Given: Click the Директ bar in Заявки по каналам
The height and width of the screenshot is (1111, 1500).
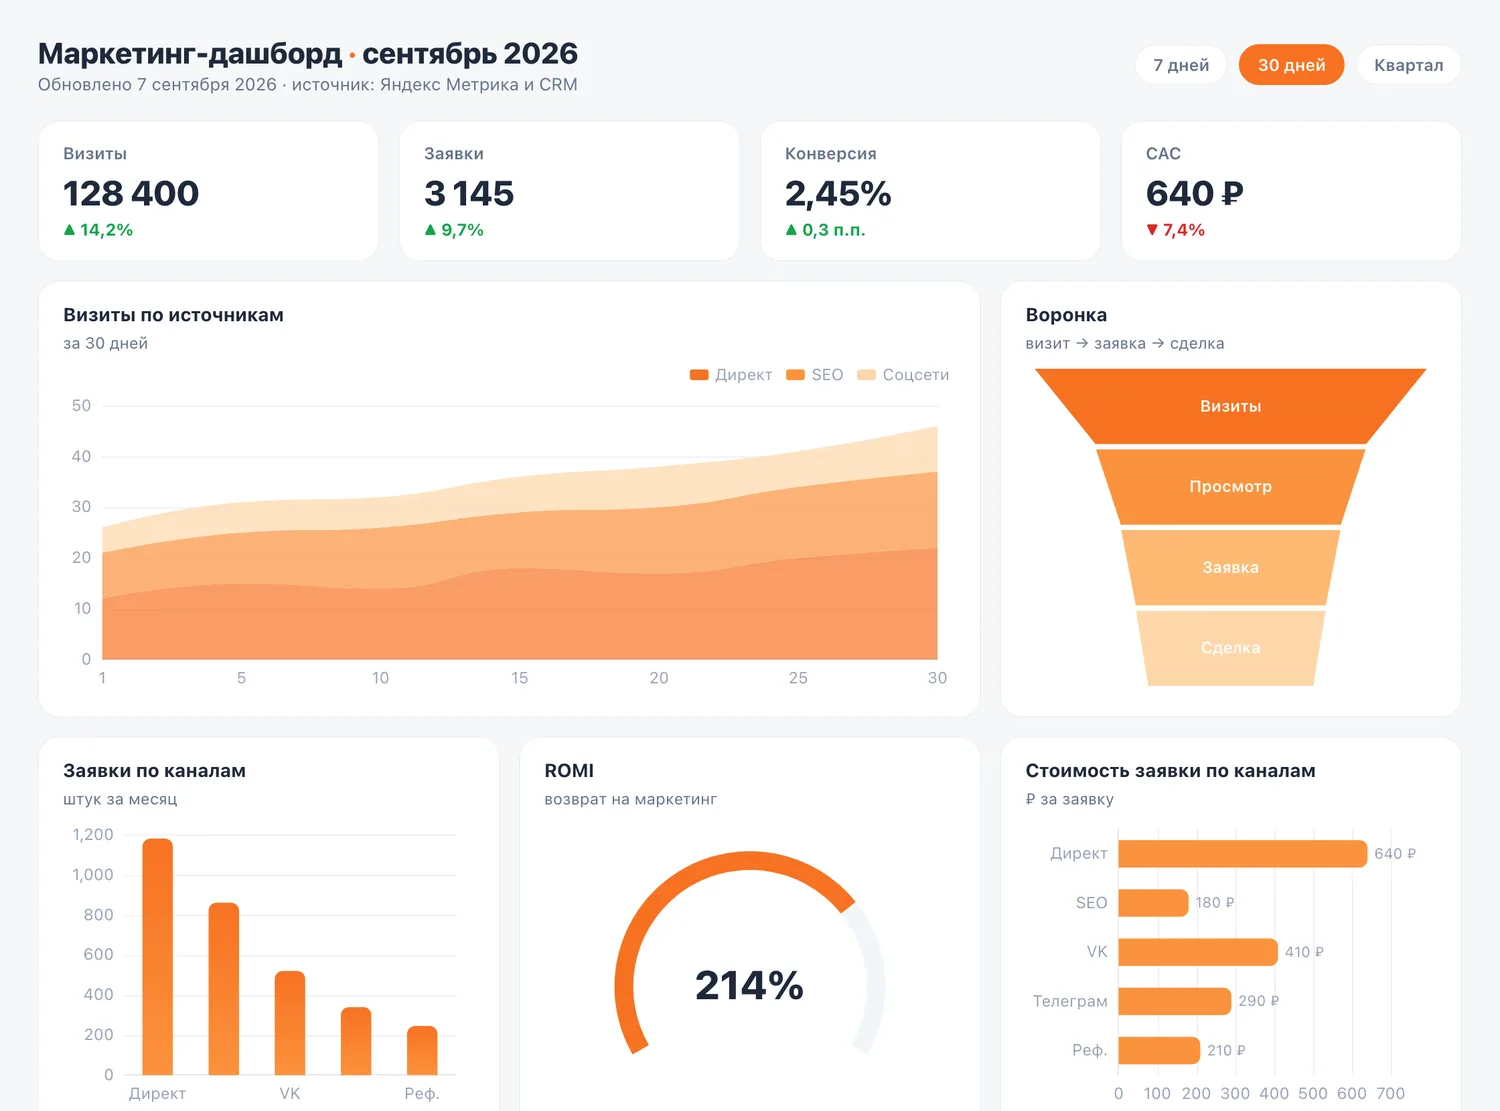Looking at the screenshot, I should [158, 957].
